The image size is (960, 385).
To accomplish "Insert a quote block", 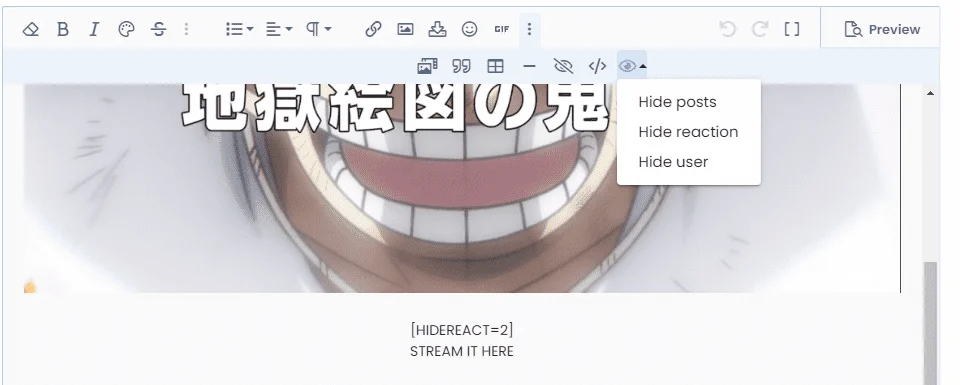I will pyautogui.click(x=461, y=66).
